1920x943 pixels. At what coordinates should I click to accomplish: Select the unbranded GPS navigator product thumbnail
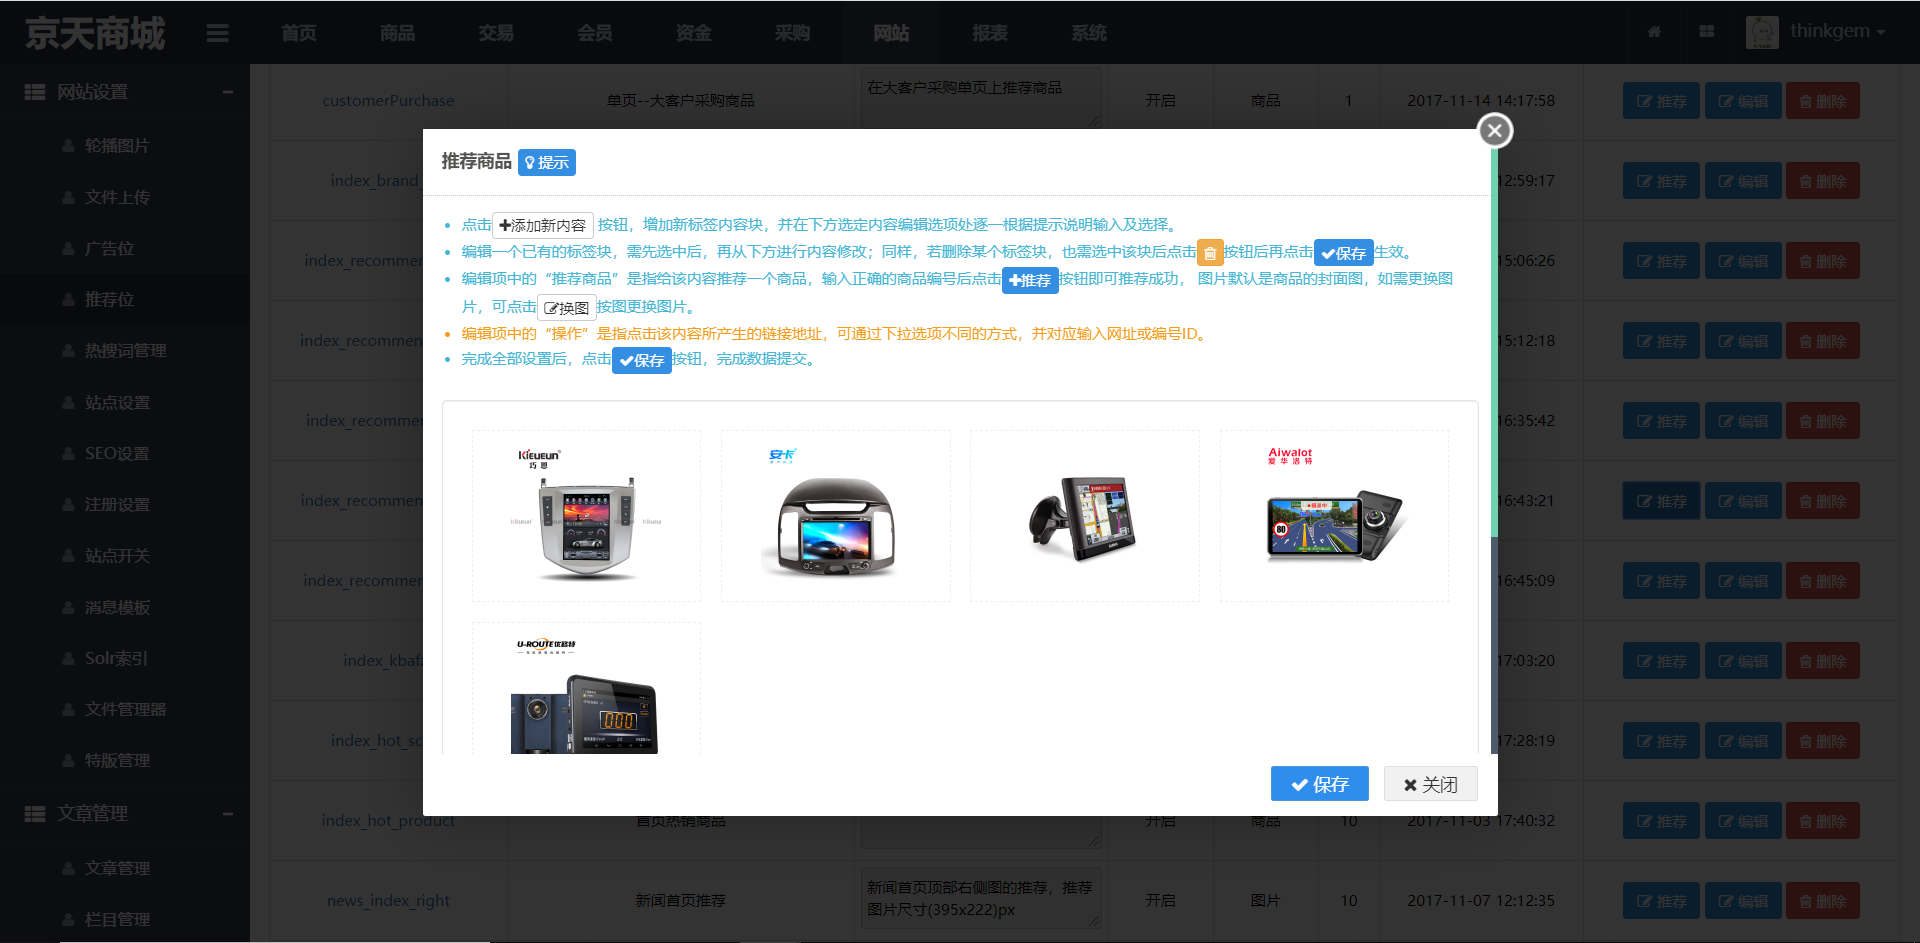pyautogui.click(x=1085, y=515)
